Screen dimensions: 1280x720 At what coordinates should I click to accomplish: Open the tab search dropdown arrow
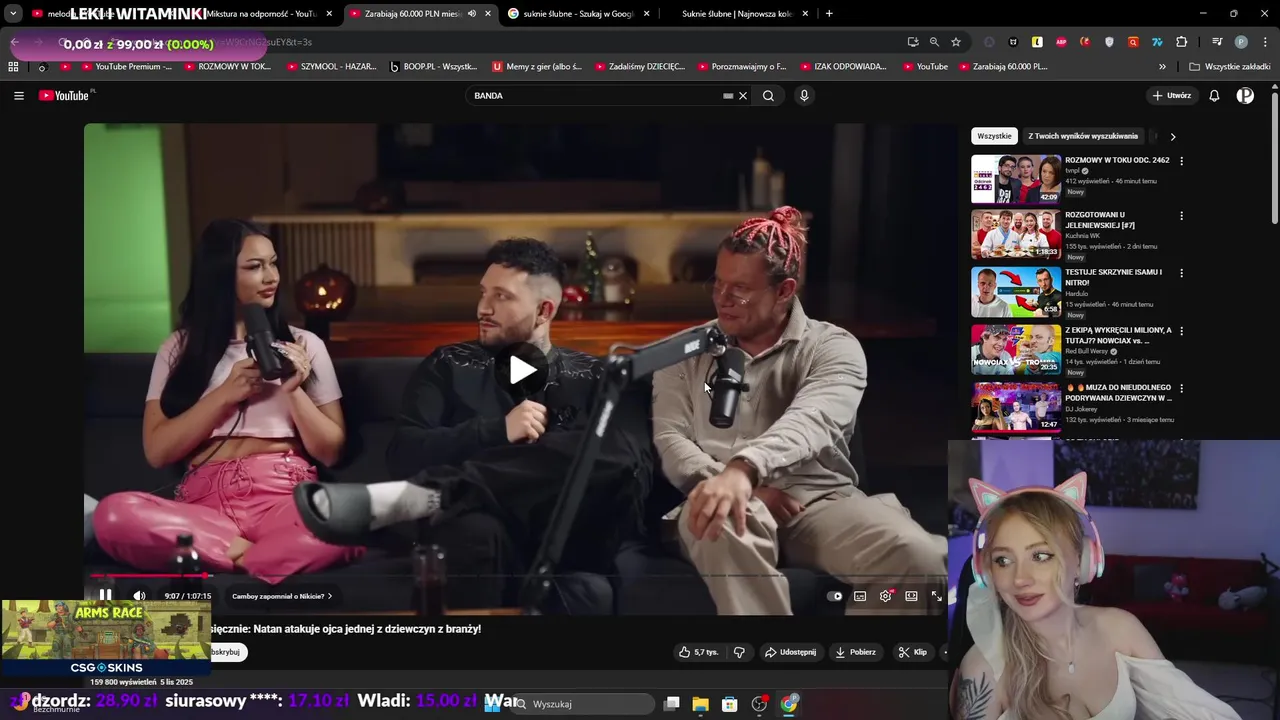point(13,14)
